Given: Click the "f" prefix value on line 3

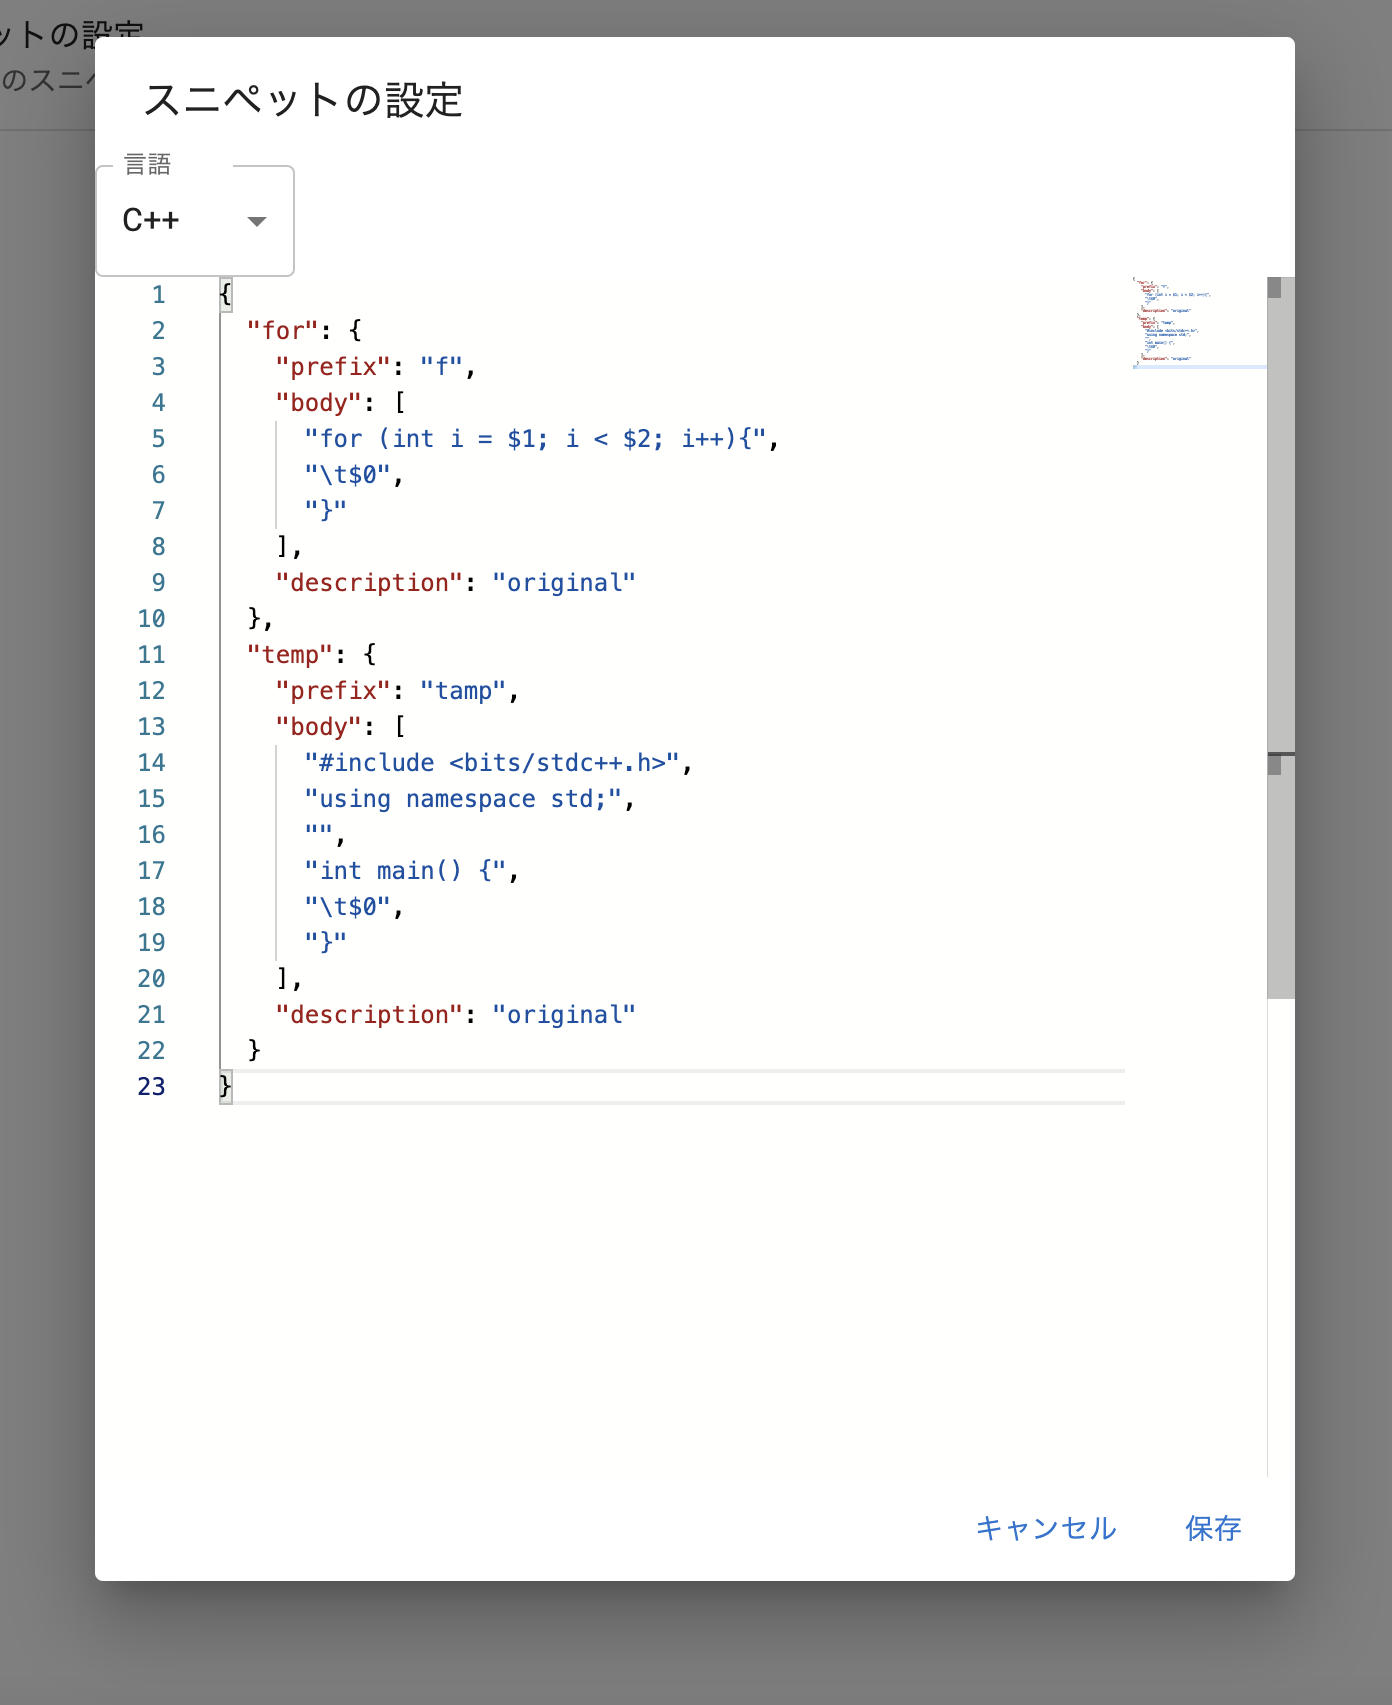Looking at the screenshot, I should pos(441,367).
